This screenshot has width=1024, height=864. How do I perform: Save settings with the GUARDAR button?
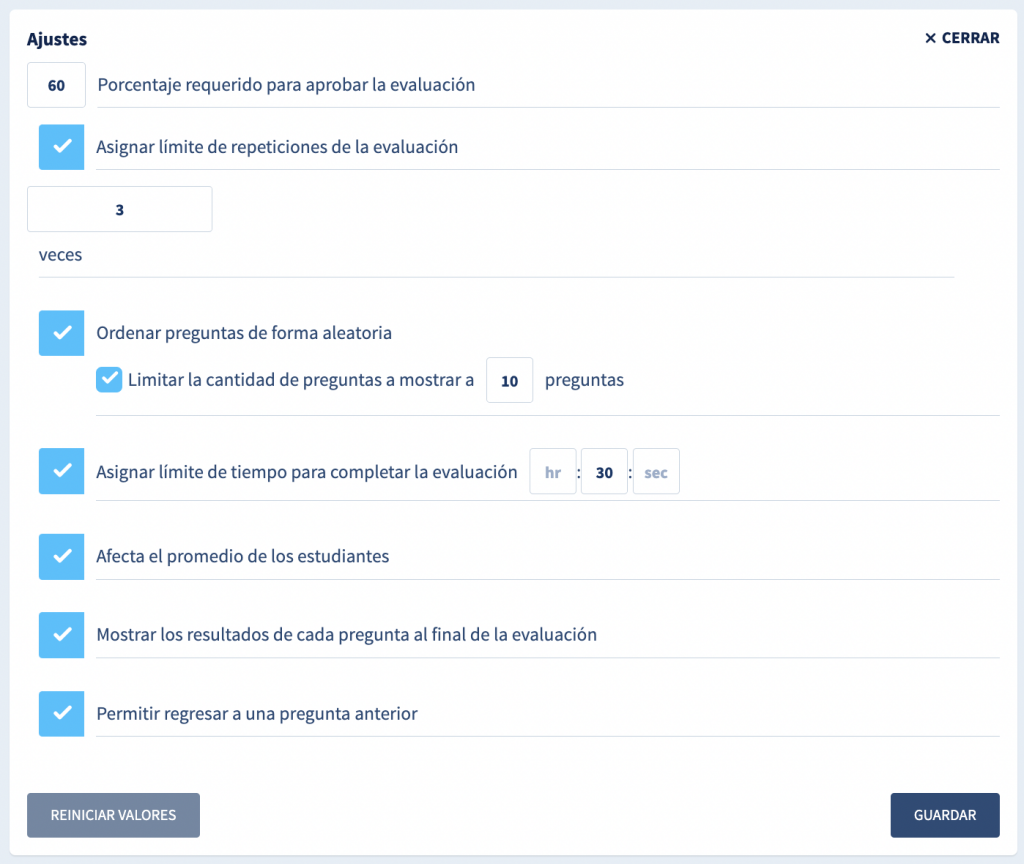(x=944, y=815)
